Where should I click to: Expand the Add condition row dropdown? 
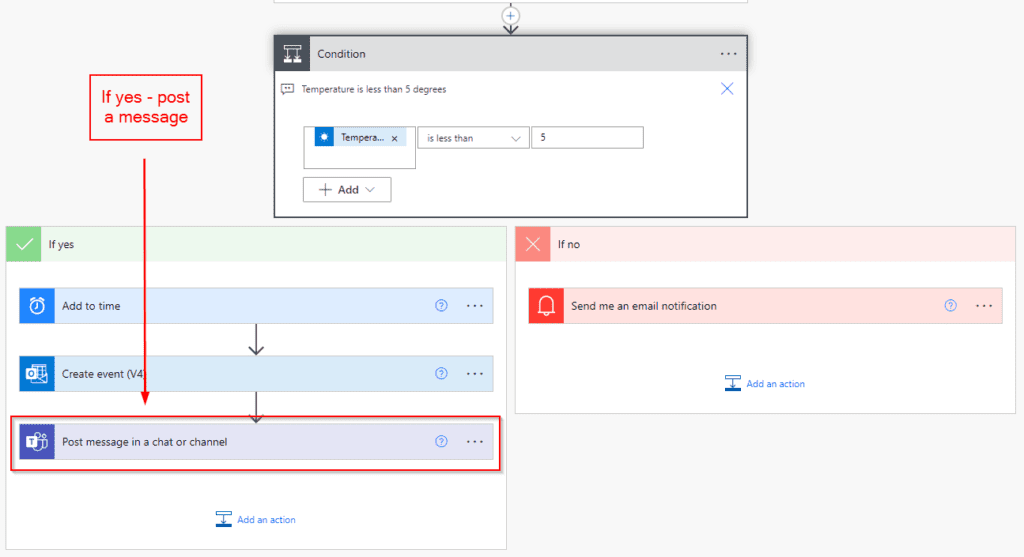click(347, 190)
